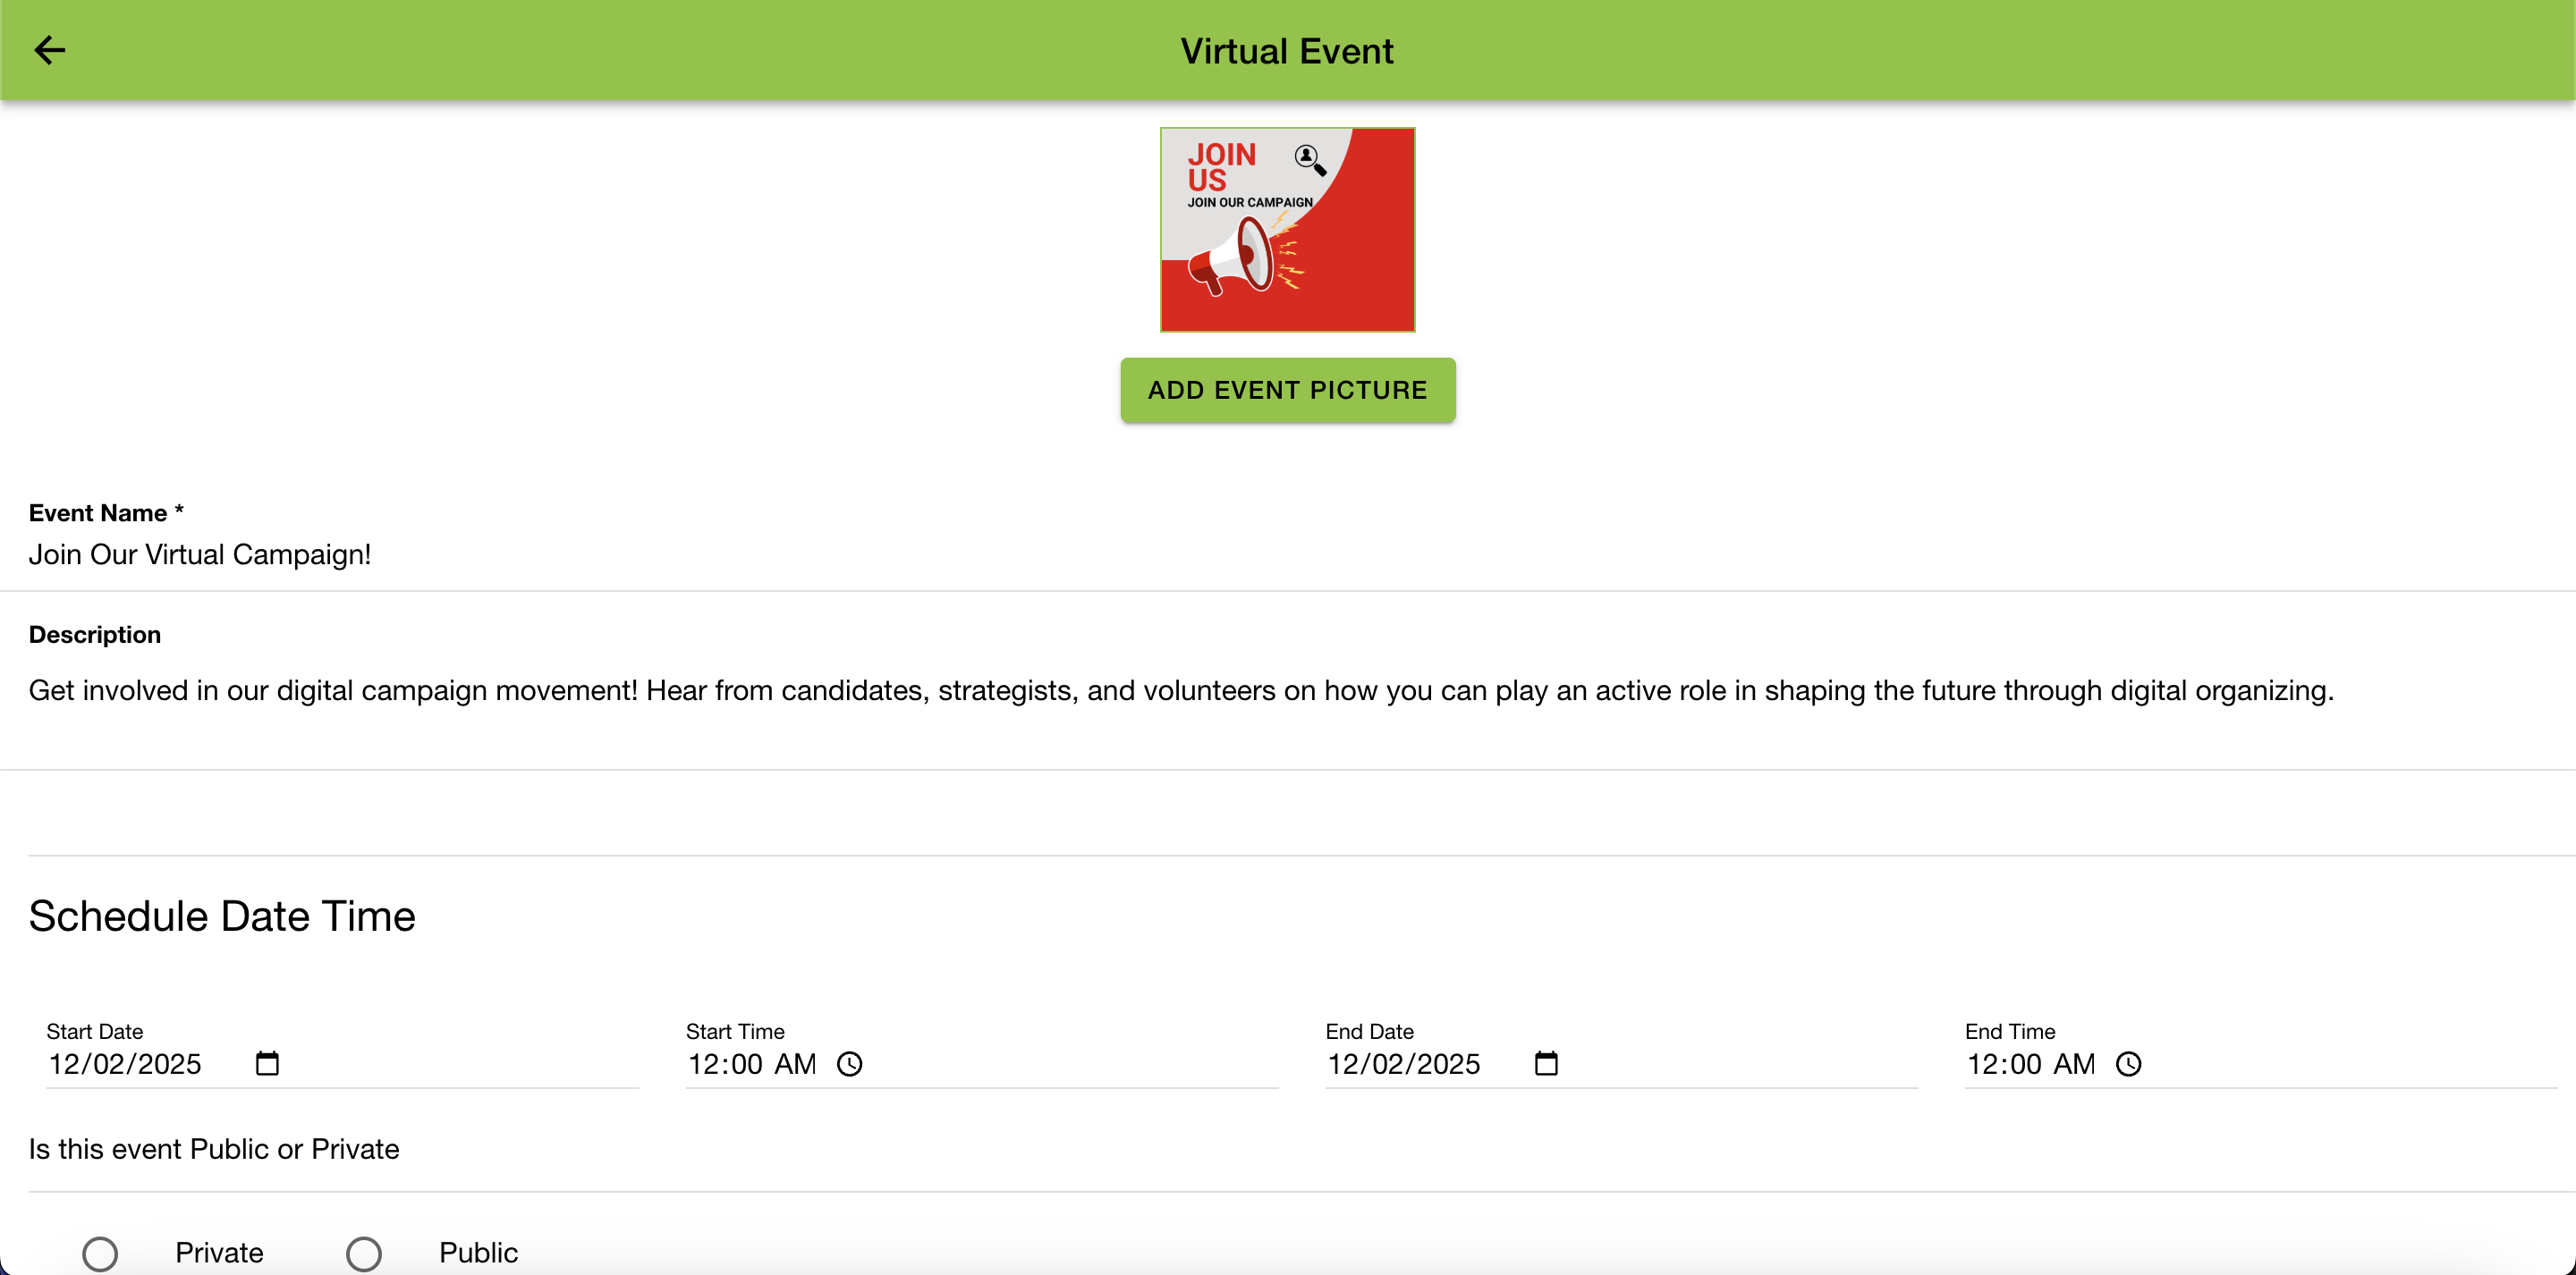2576x1275 pixels.
Task: Click the calendar icon next to 12/02/2025 Start Date
Action: tap(267, 1063)
